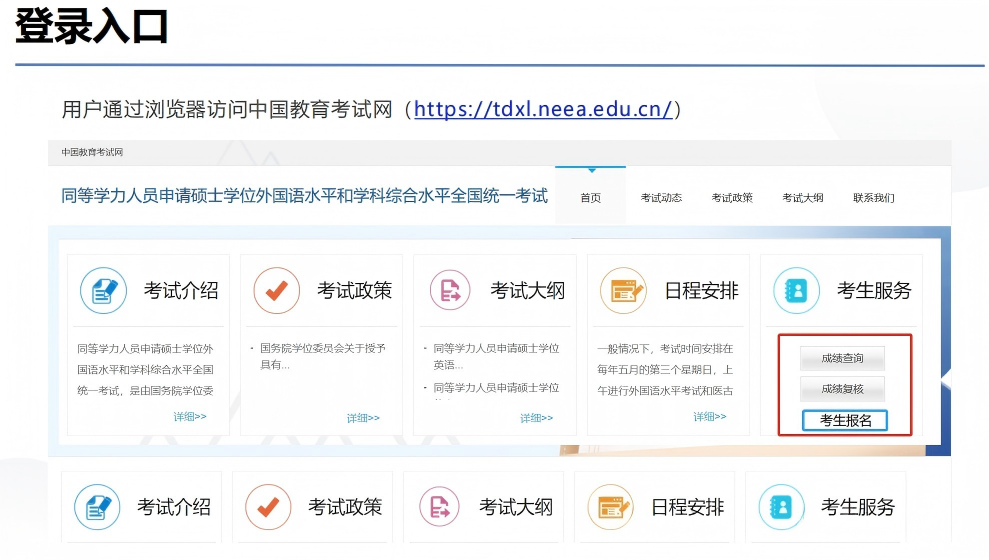
Task: Select 考试大纲 in the top navigation bar
Action: tap(802, 198)
